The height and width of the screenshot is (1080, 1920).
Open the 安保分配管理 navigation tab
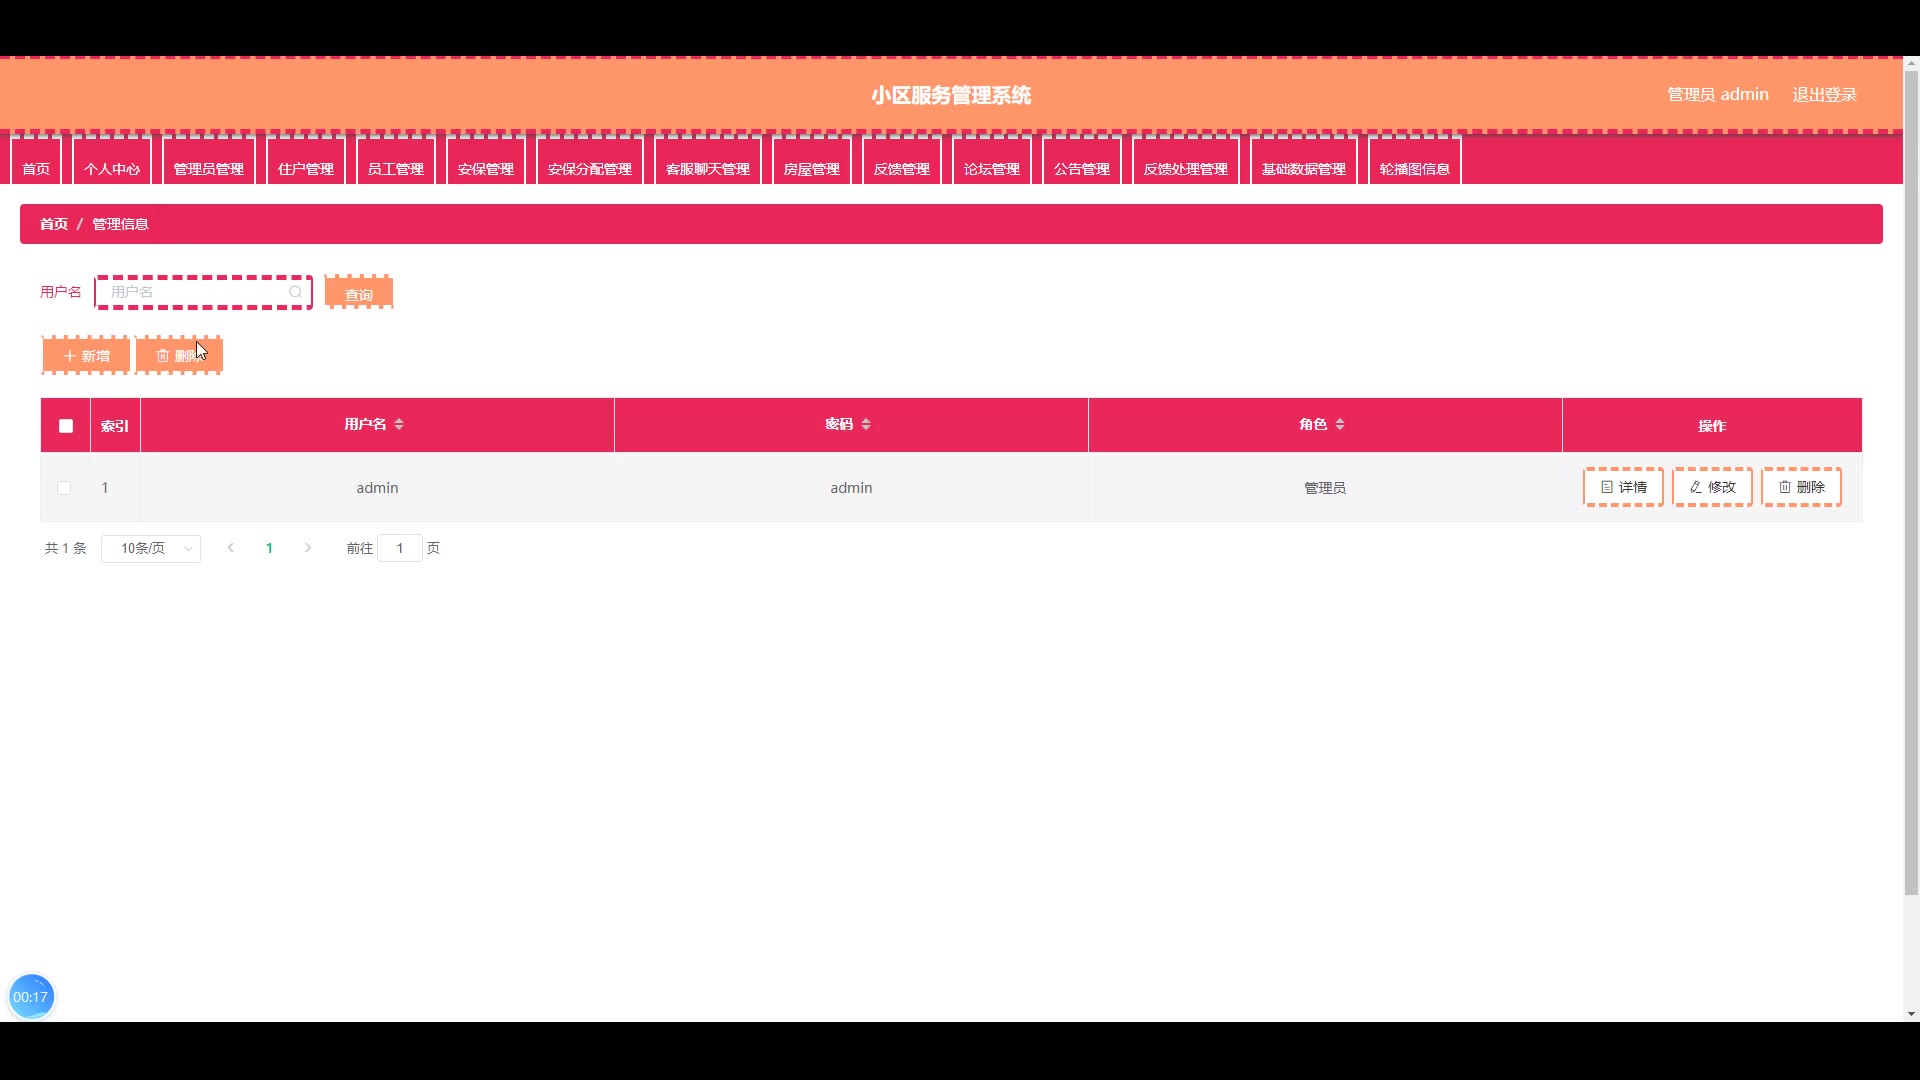(x=590, y=162)
